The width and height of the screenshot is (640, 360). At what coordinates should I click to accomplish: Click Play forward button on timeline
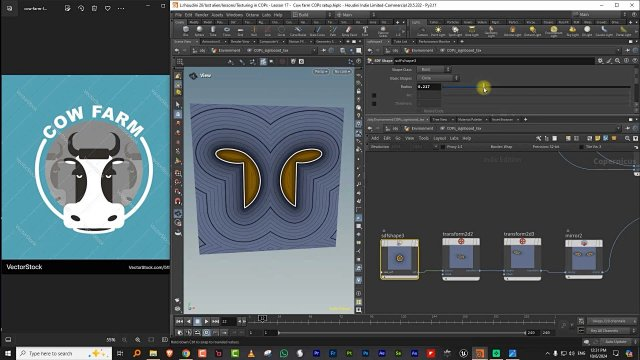(207, 322)
